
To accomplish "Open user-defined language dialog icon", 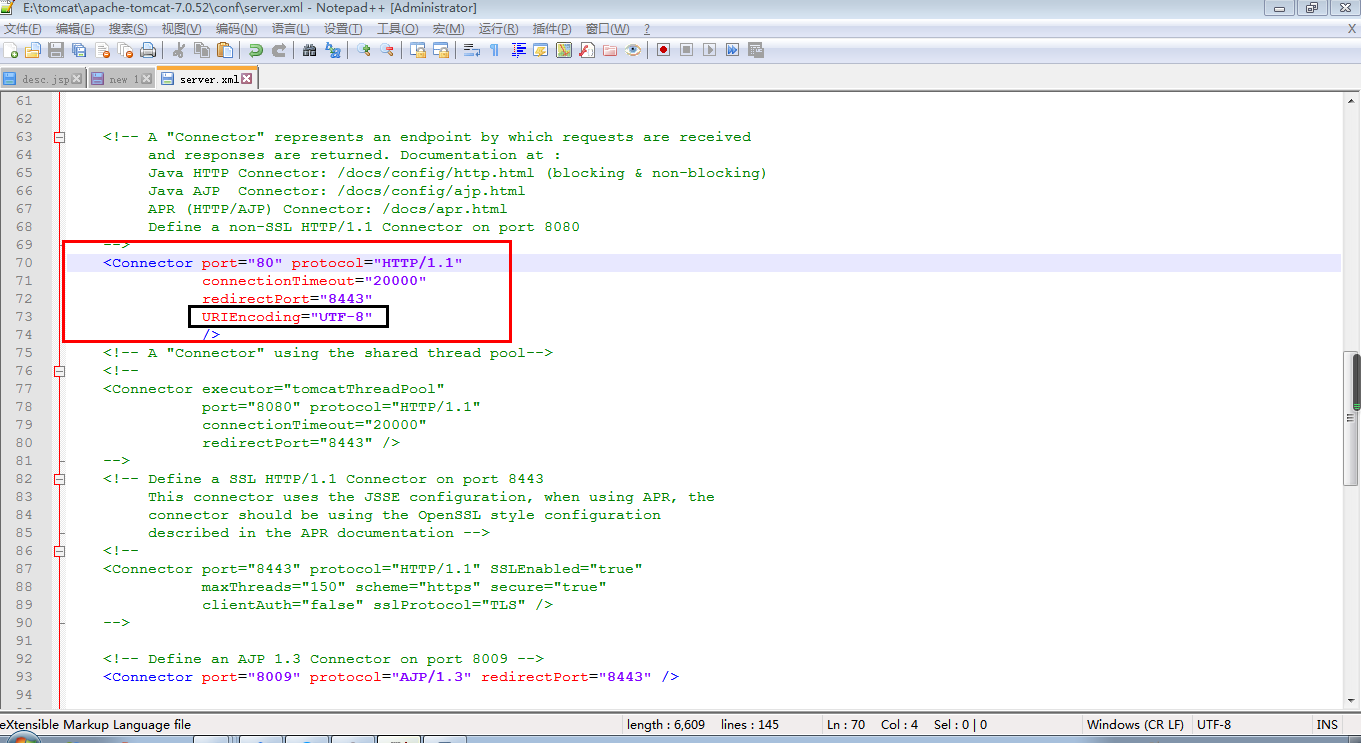I will click(541, 50).
